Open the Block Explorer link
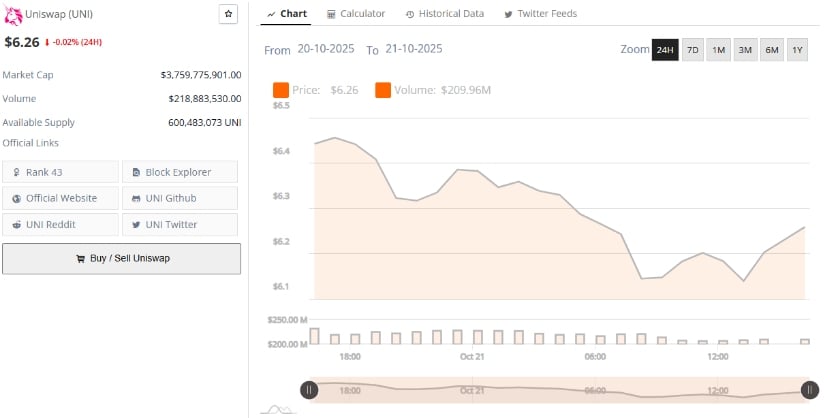Image resolution: width=825 pixels, height=418 pixels. tap(180, 172)
